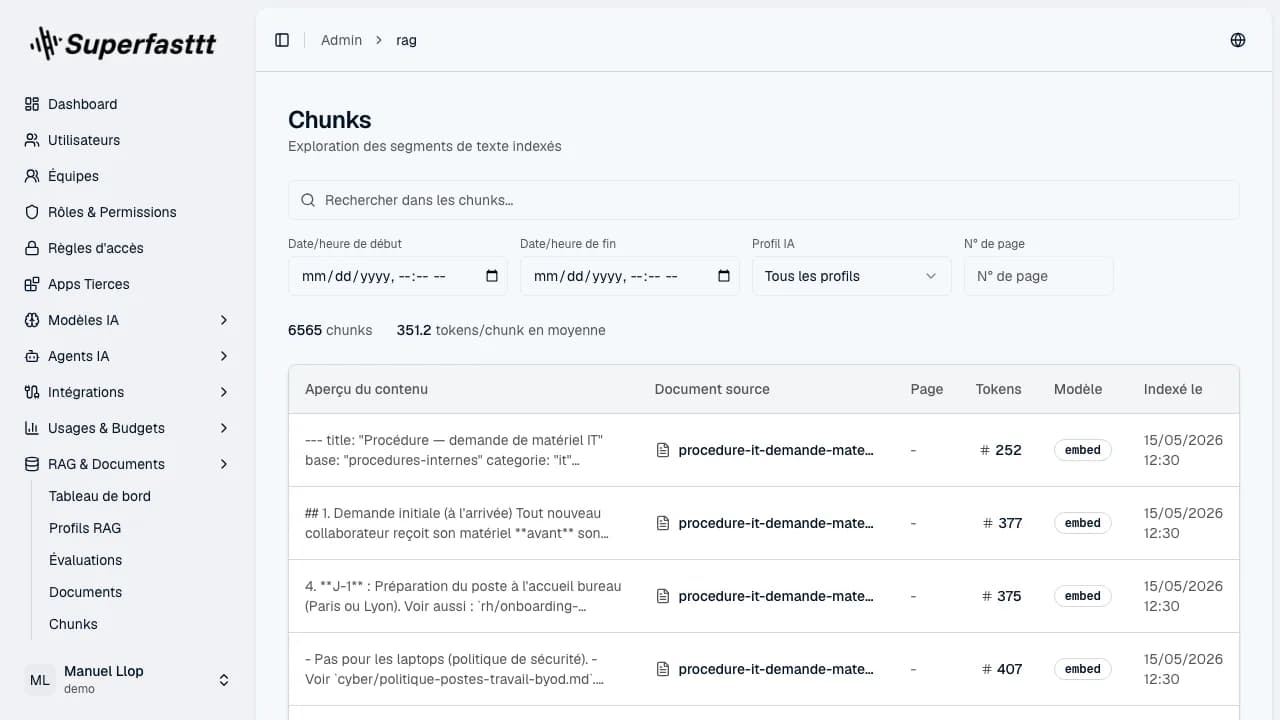Open Évaluations submenu item
The height and width of the screenshot is (720, 1280).
point(85,560)
